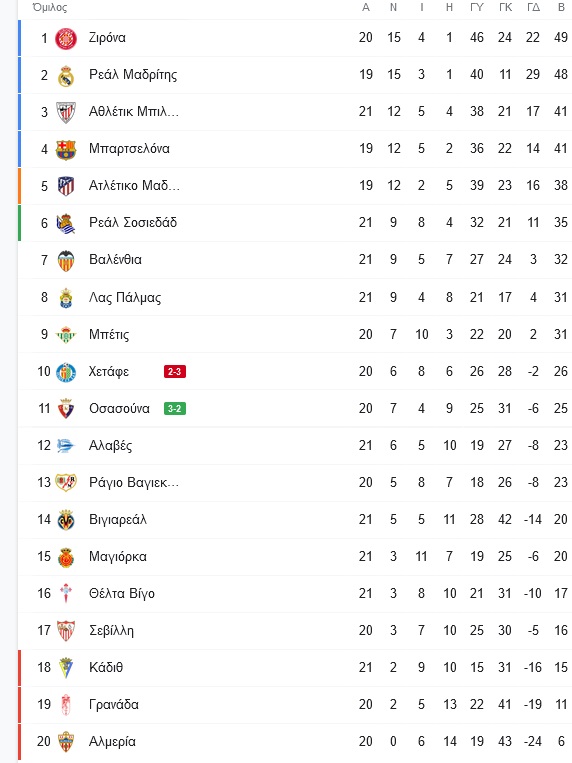Image resolution: width=572 pixels, height=763 pixels.
Task: Select the Μαγιόρκα team name
Action: pos(117,557)
